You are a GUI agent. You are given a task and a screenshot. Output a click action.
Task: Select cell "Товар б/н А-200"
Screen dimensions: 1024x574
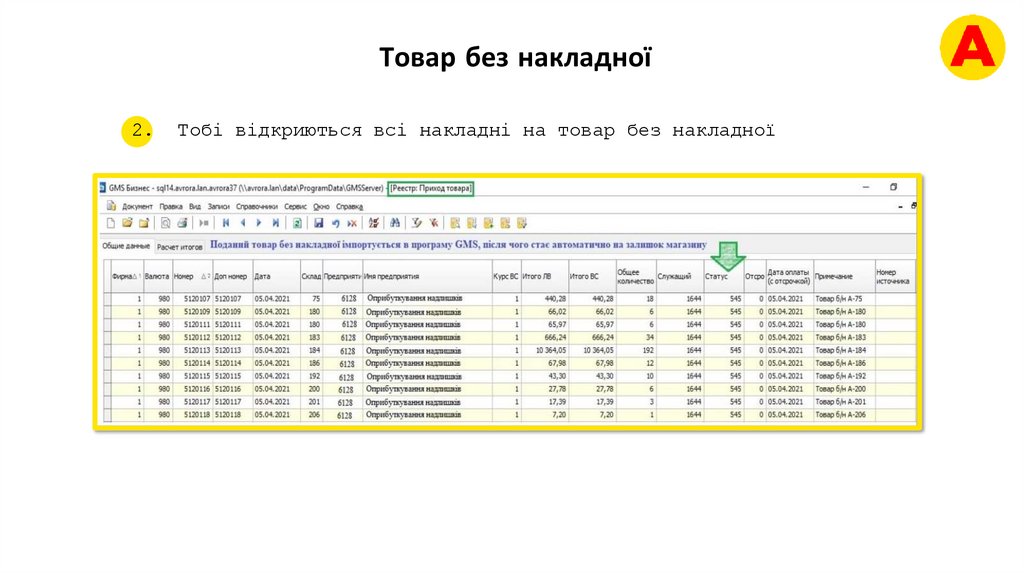click(844, 389)
